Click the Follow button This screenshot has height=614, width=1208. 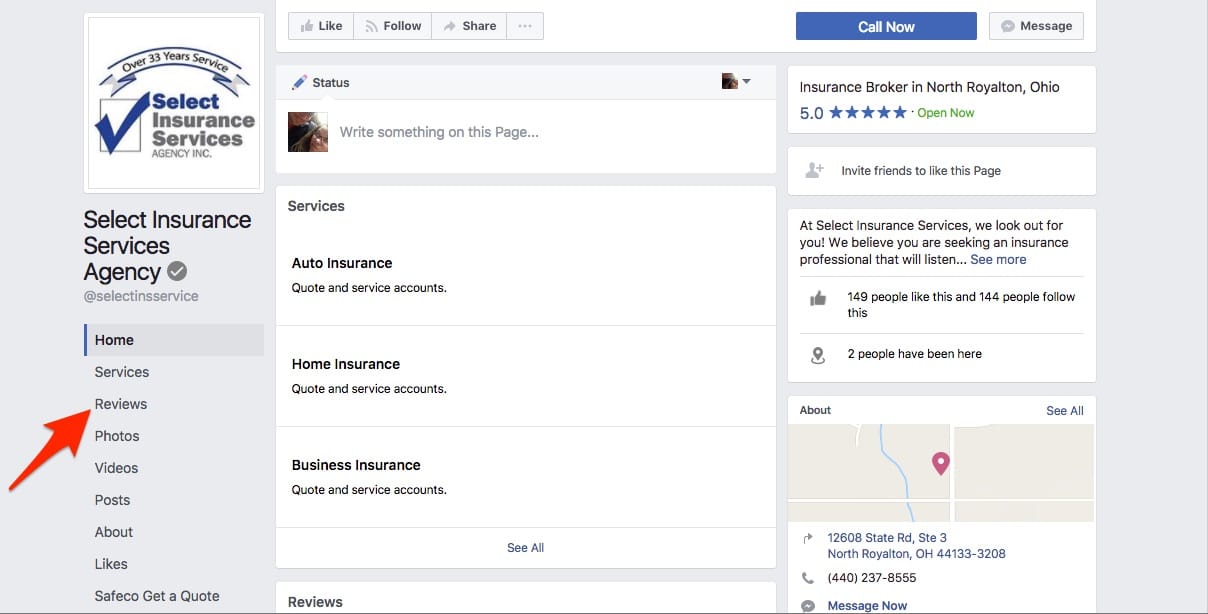tap(392, 26)
